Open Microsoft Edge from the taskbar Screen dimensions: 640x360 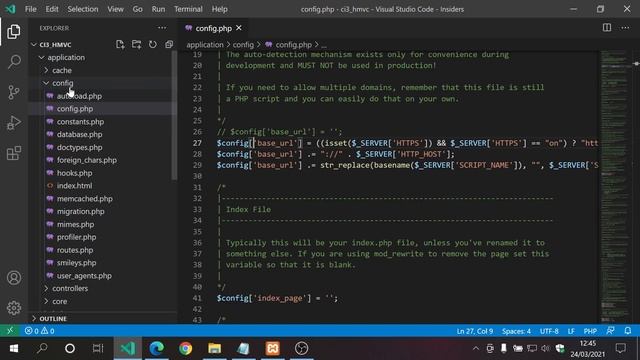point(157,348)
